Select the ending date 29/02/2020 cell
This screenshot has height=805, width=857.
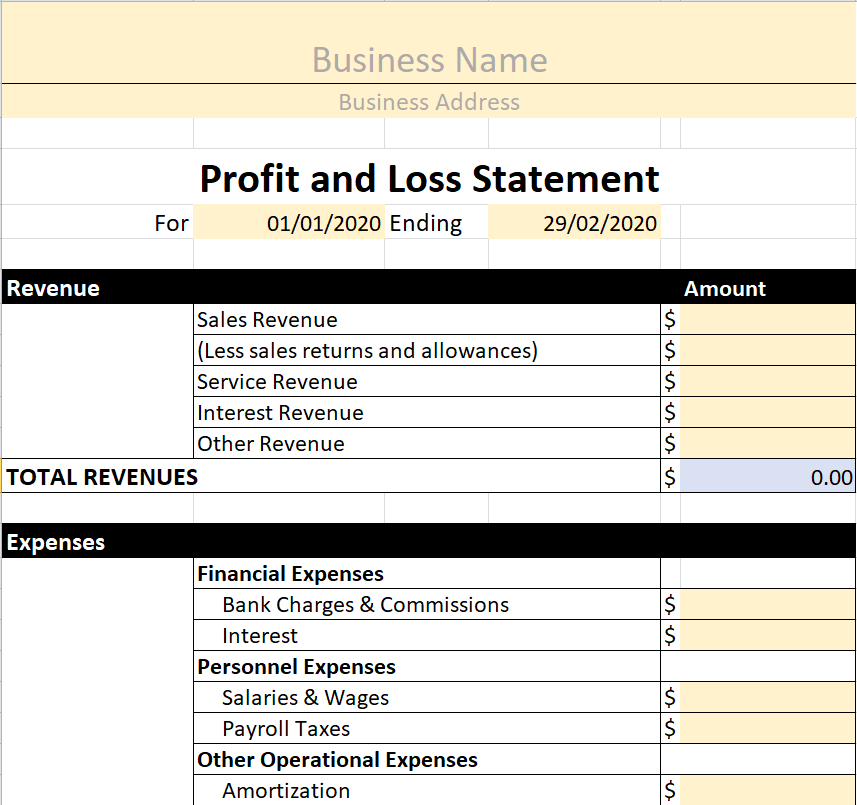pos(574,223)
